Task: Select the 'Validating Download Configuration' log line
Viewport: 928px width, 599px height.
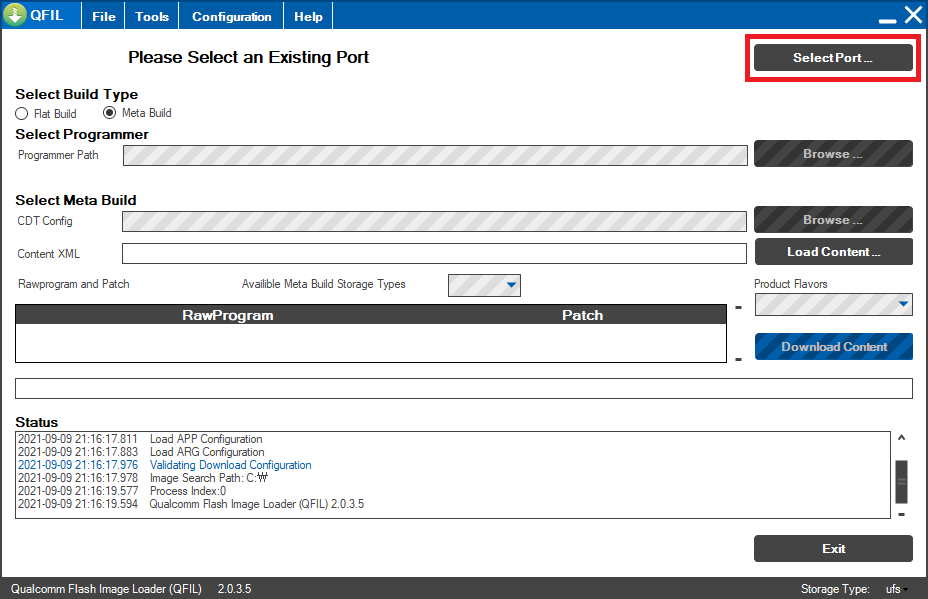Action: point(165,465)
